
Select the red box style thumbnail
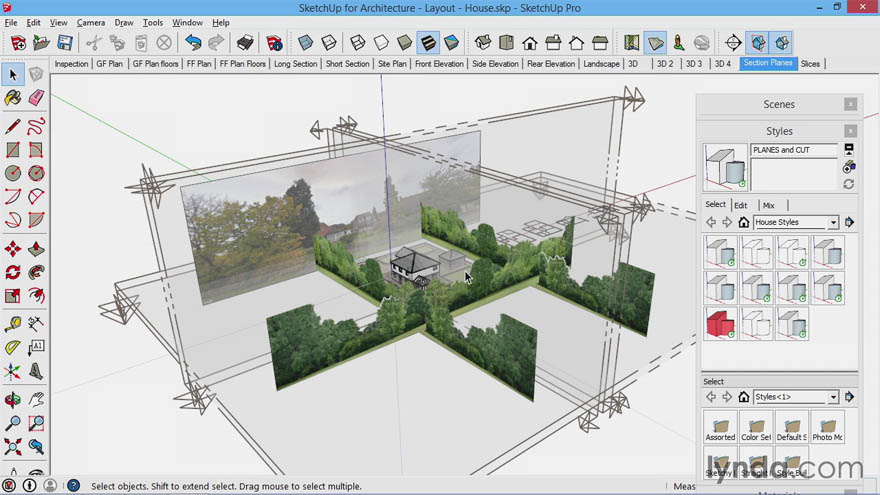point(721,324)
